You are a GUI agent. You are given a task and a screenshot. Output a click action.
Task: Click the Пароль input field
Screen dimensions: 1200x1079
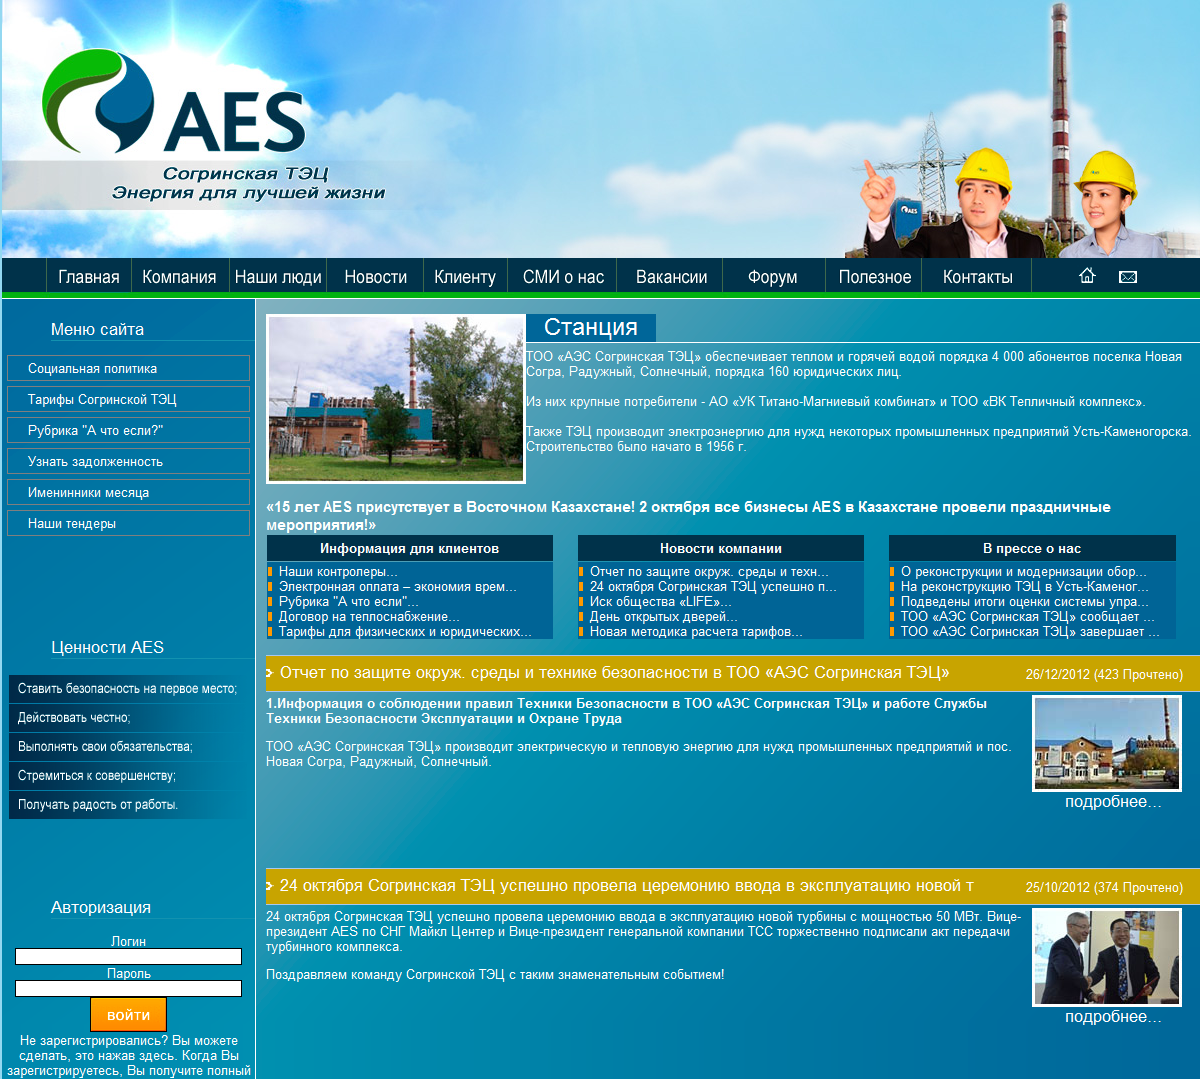point(128,989)
